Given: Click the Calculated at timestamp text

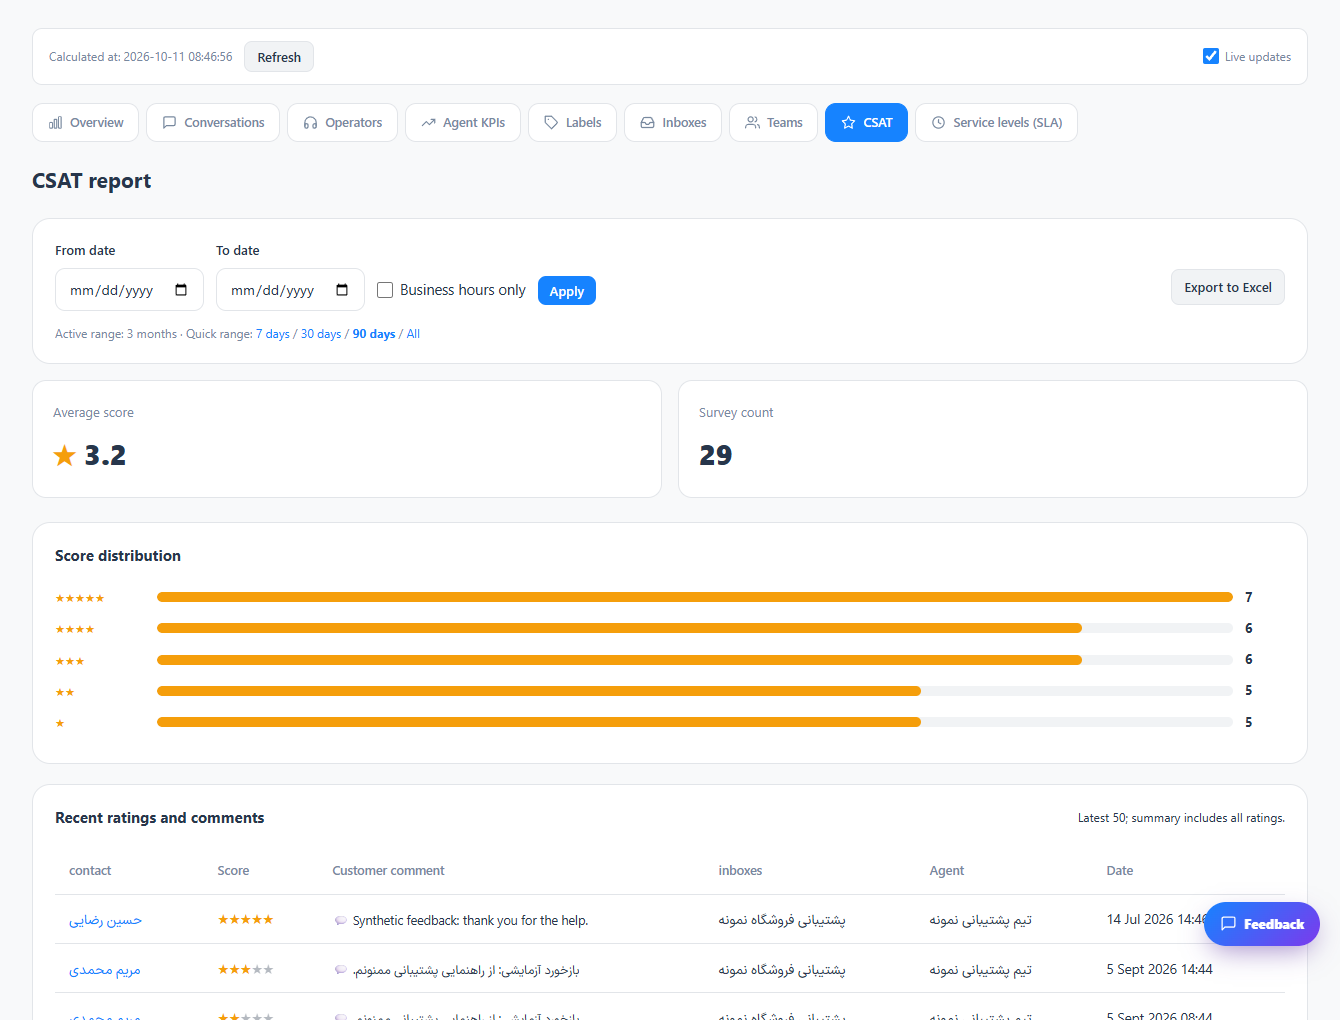Looking at the screenshot, I should pos(141,57).
